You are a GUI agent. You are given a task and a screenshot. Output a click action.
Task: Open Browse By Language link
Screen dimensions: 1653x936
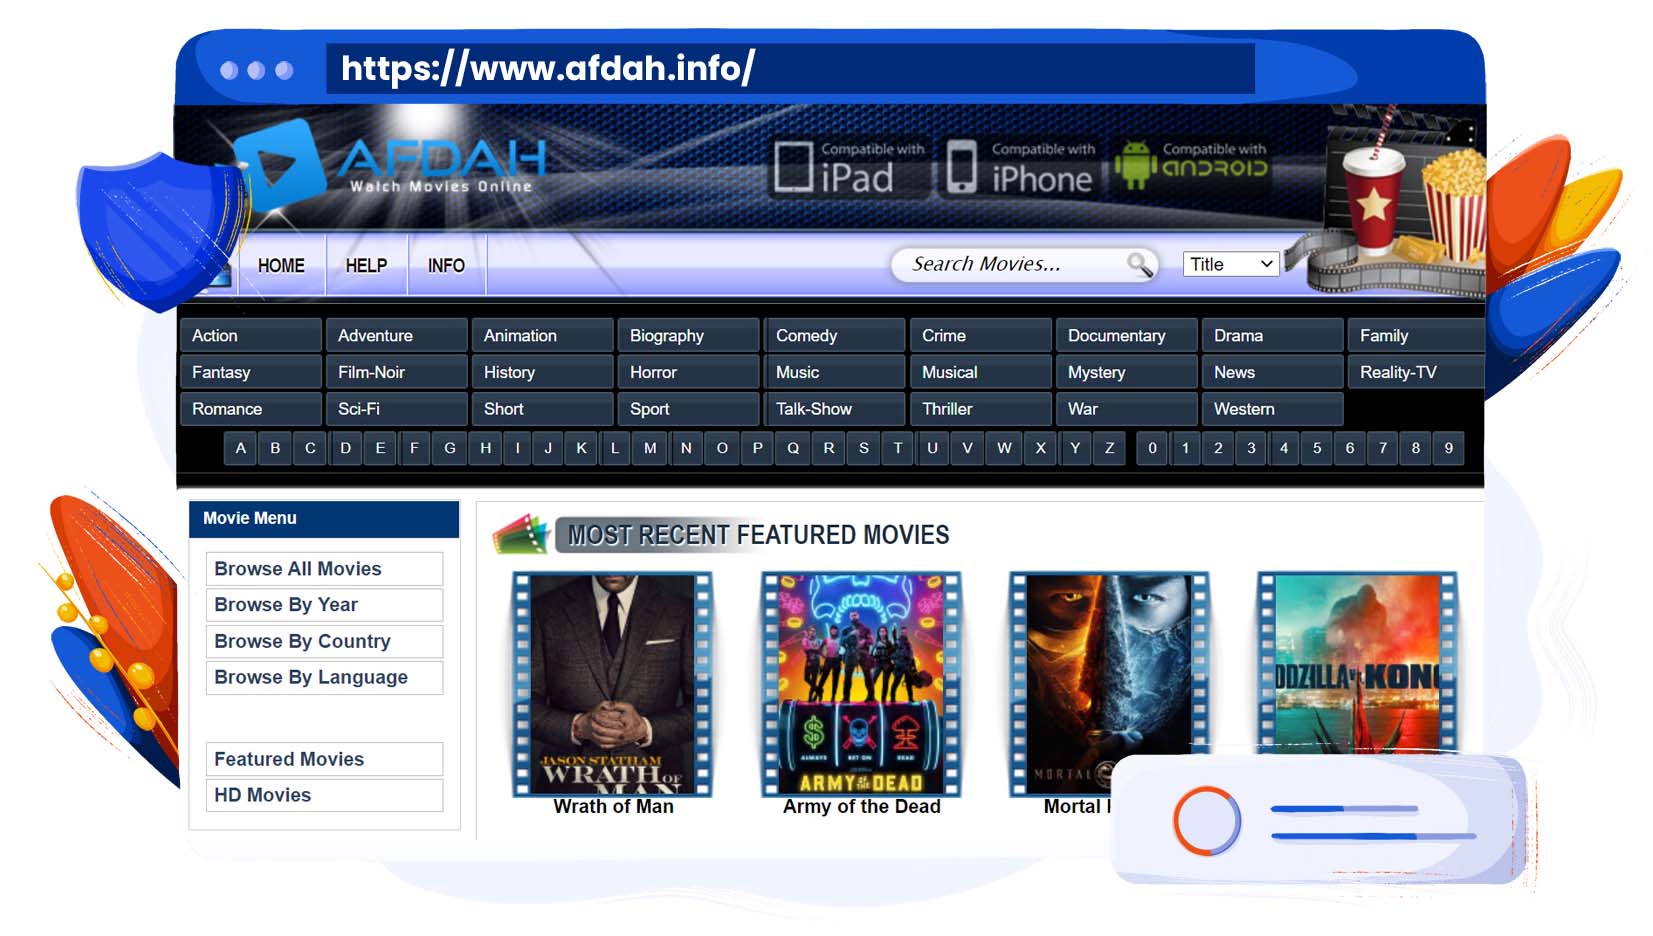325,678
